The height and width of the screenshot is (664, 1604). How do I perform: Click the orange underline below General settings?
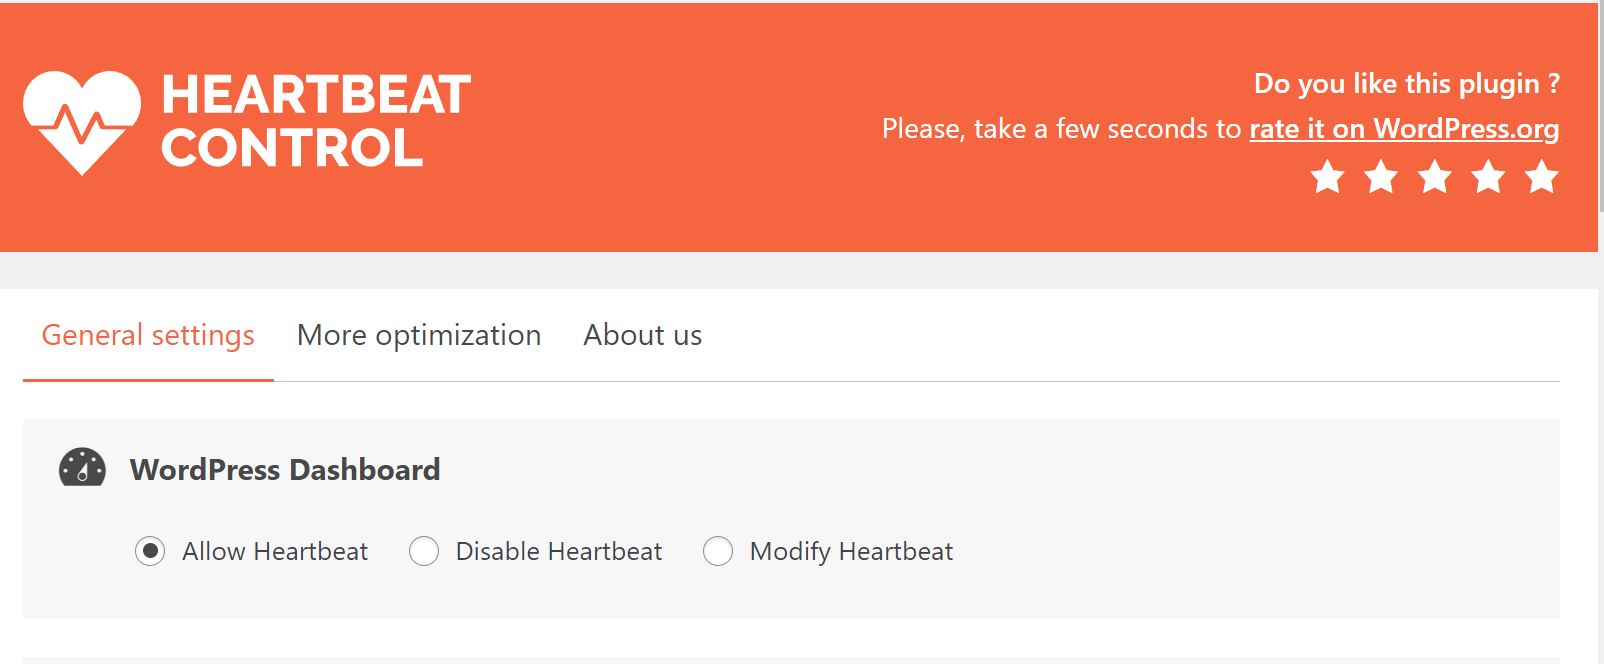pyautogui.click(x=147, y=379)
